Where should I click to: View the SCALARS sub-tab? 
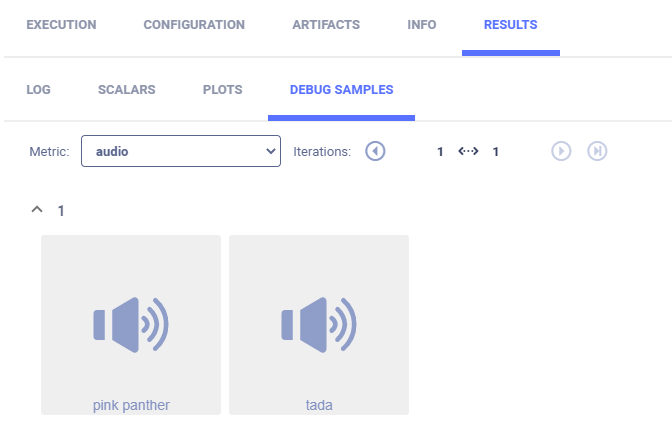point(127,89)
